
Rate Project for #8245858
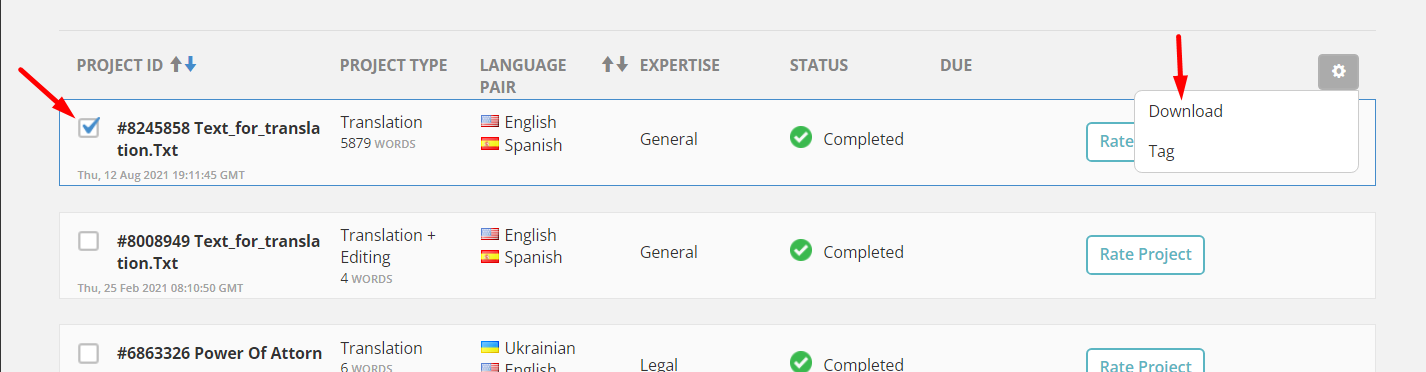pos(1111,141)
